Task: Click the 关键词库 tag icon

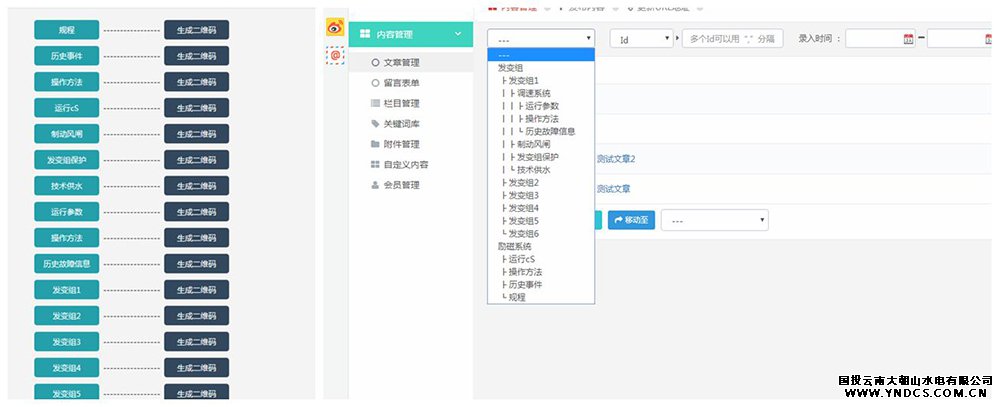Action: [375, 124]
